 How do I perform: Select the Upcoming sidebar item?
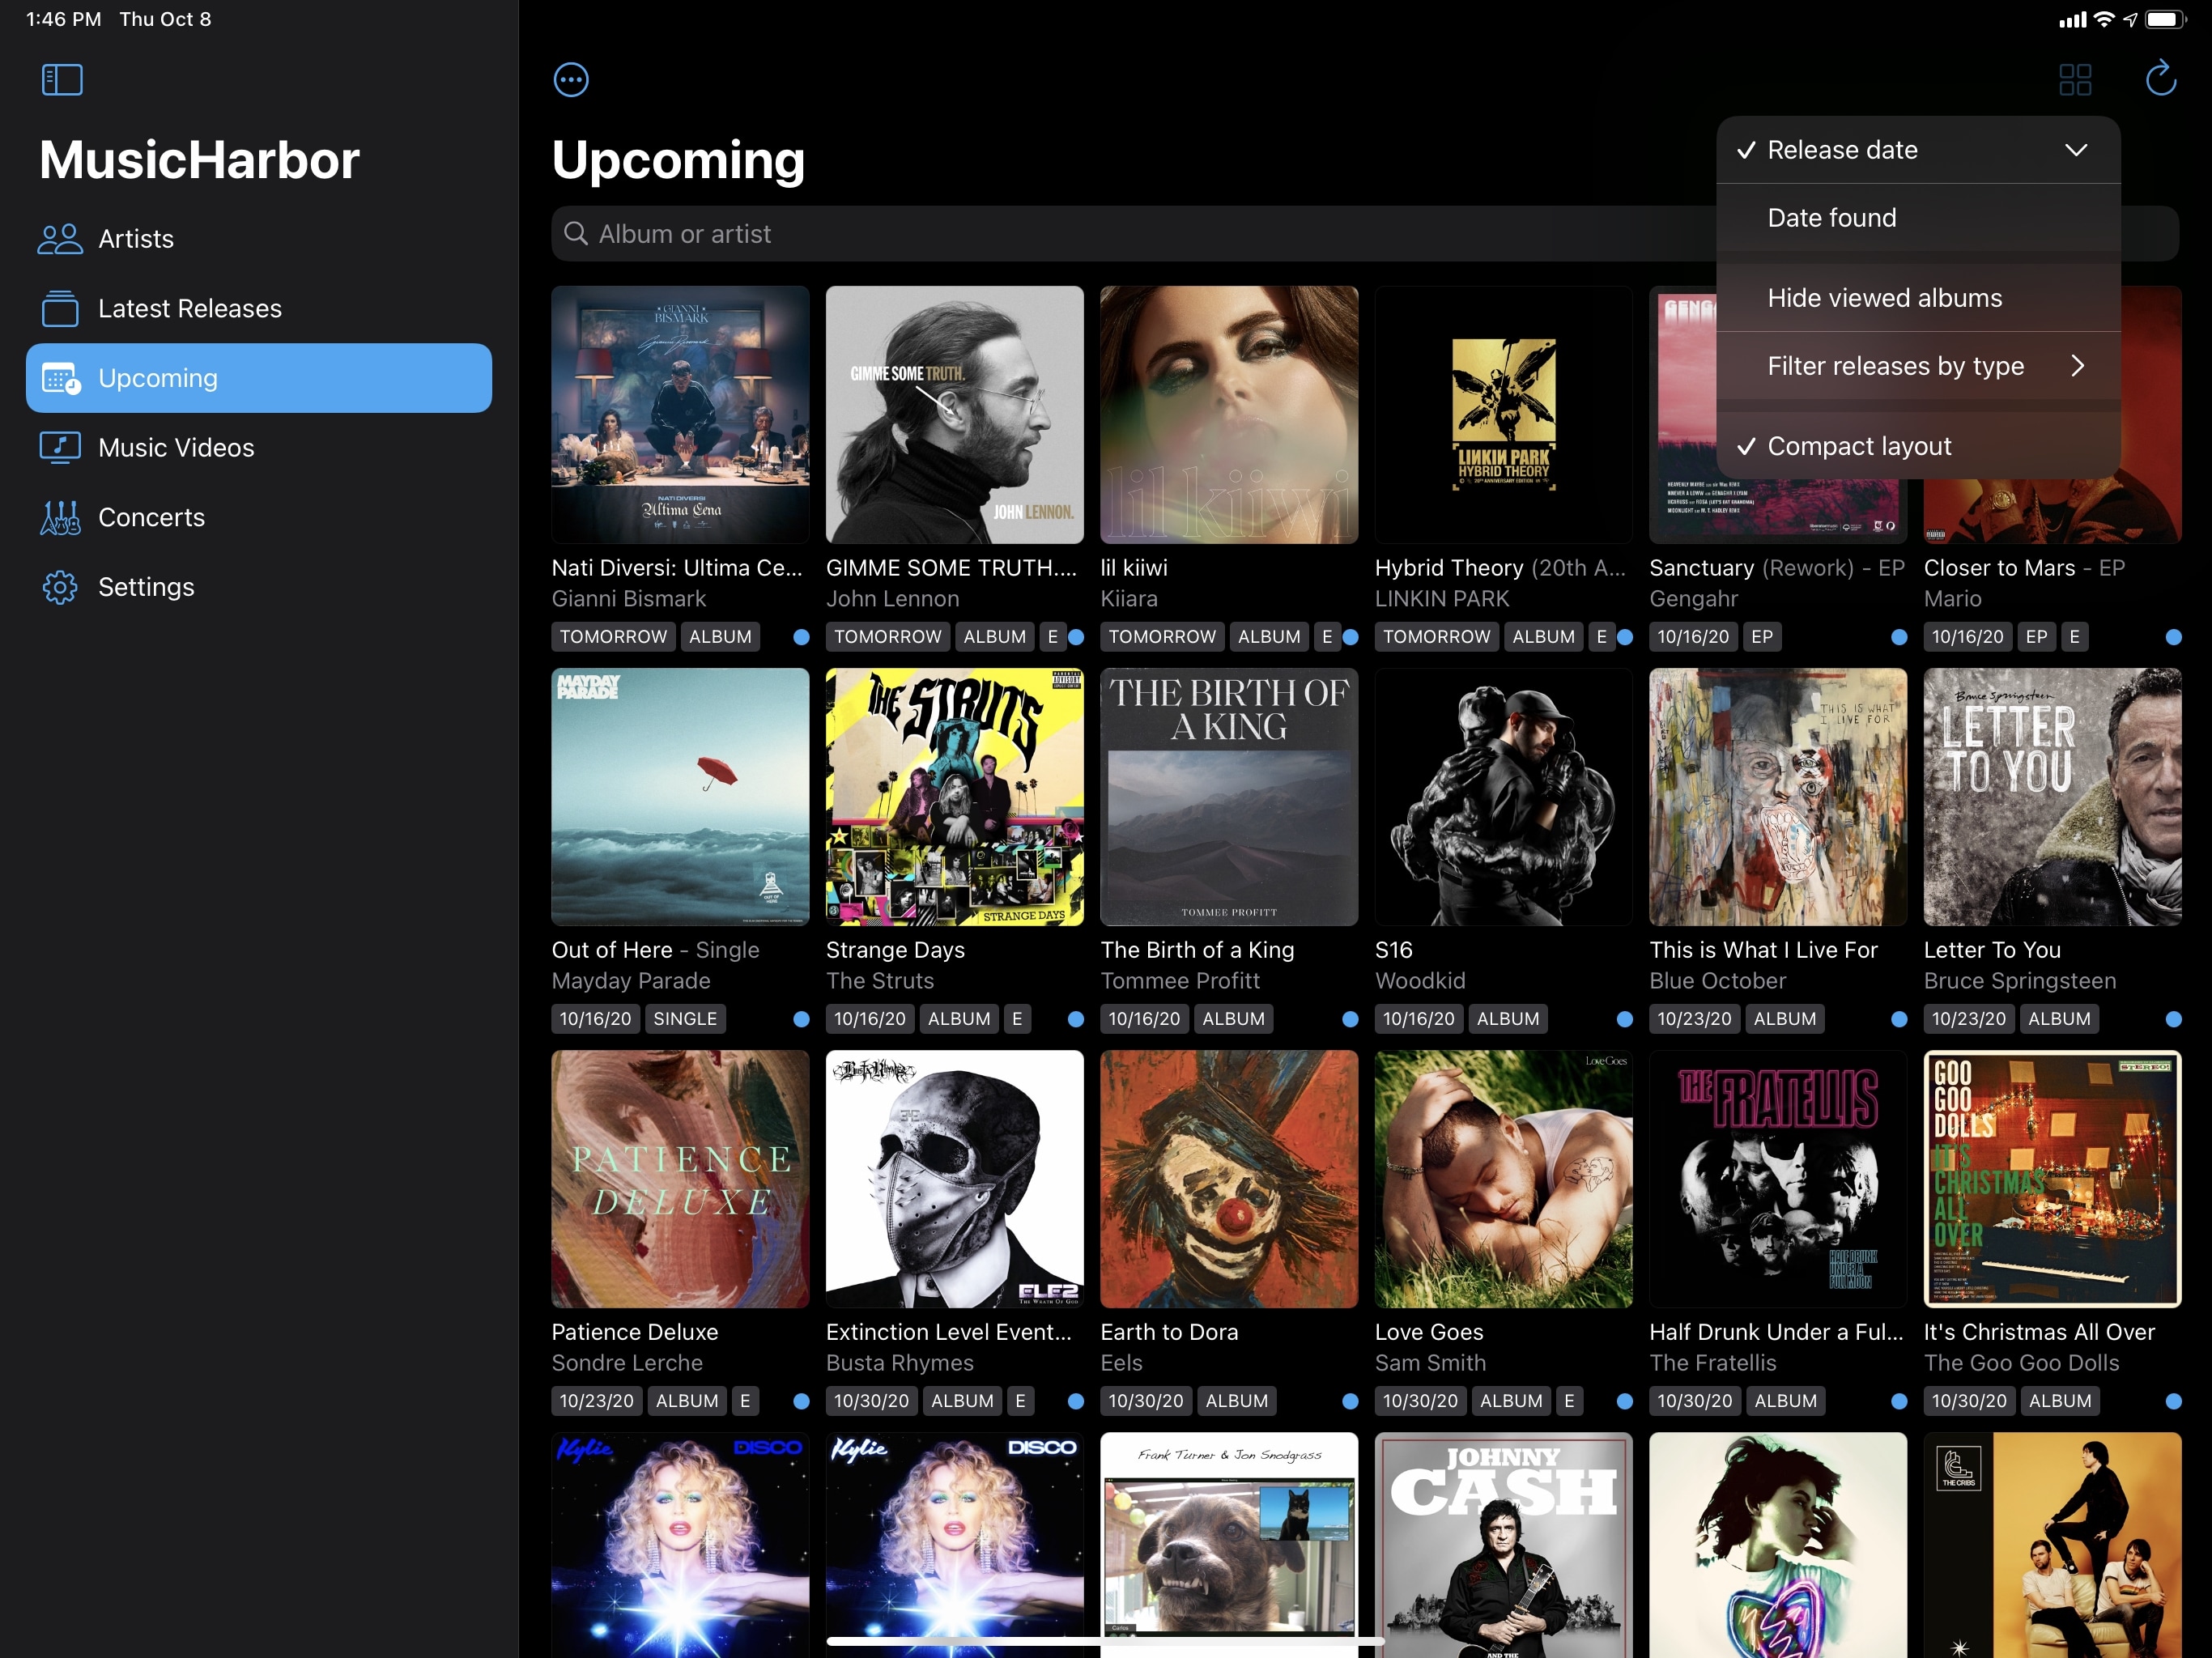click(x=259, y=378)
